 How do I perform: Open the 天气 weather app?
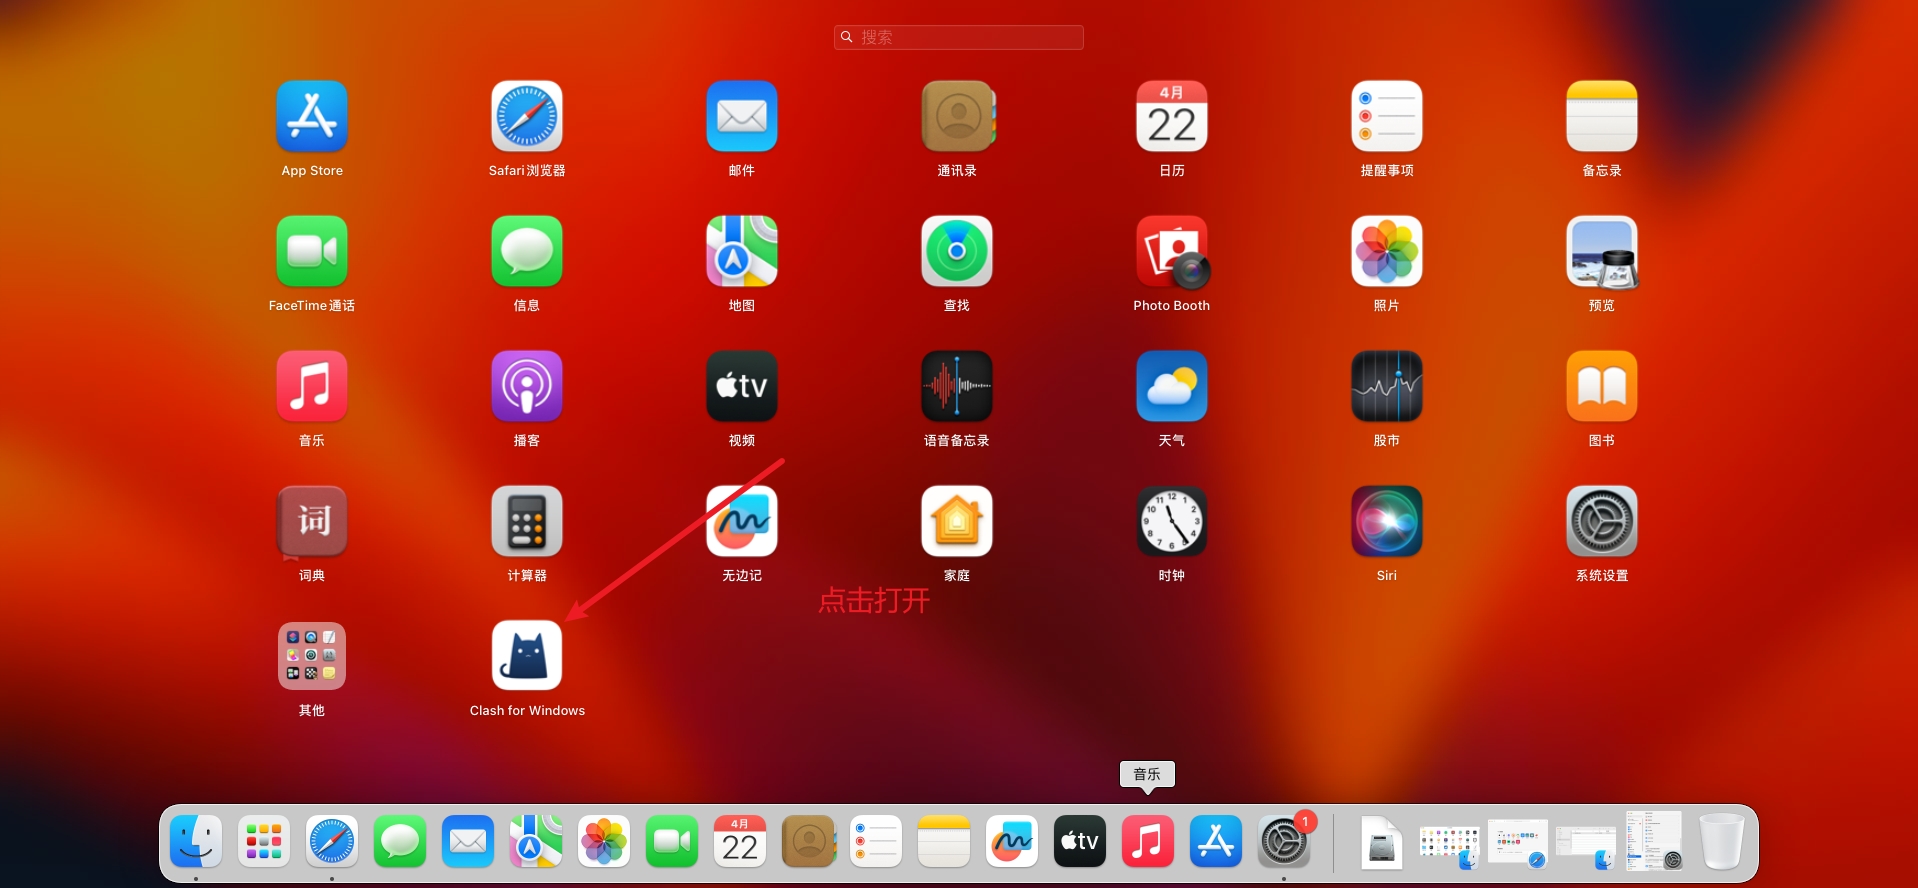[1171, 387]
